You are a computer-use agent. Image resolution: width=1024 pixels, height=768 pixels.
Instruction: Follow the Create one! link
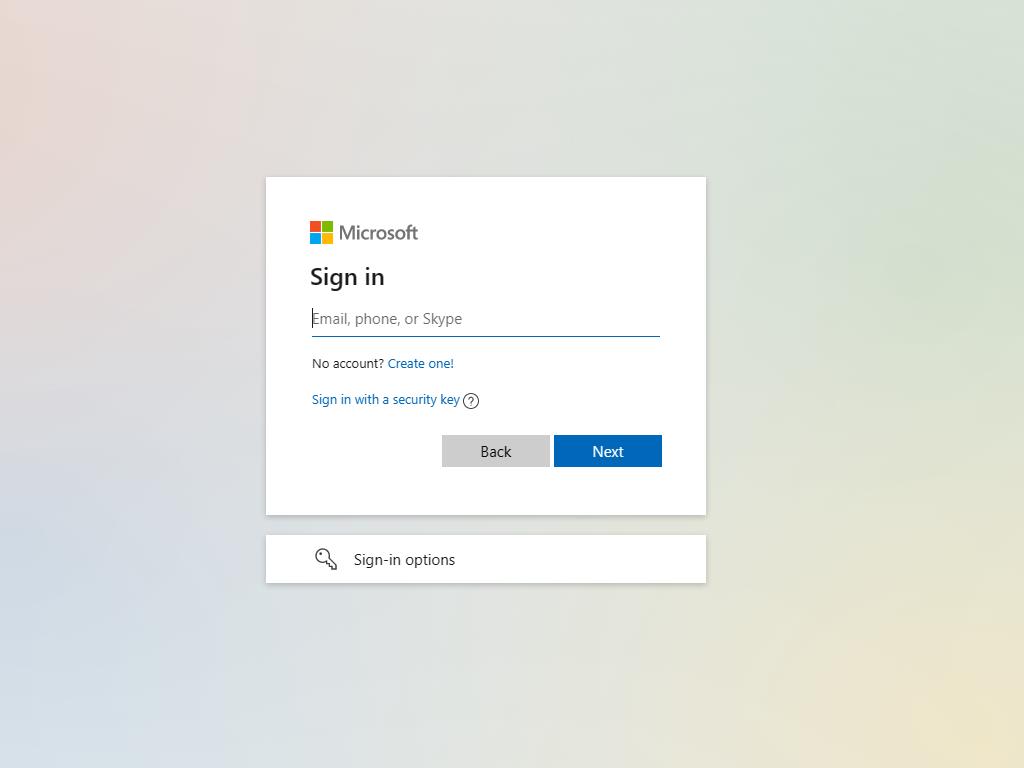click(421, 364)
